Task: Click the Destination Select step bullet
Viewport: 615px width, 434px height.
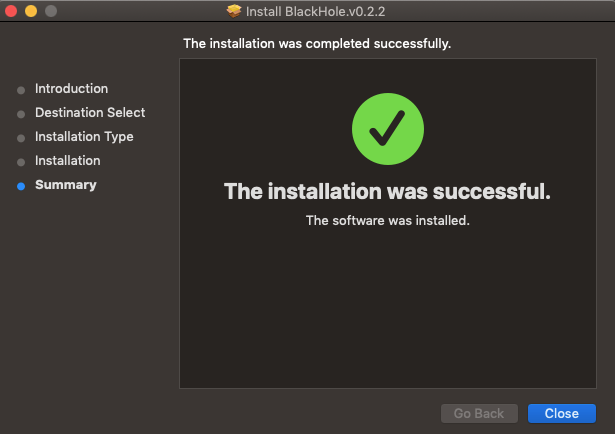Action: coord(21,114)
